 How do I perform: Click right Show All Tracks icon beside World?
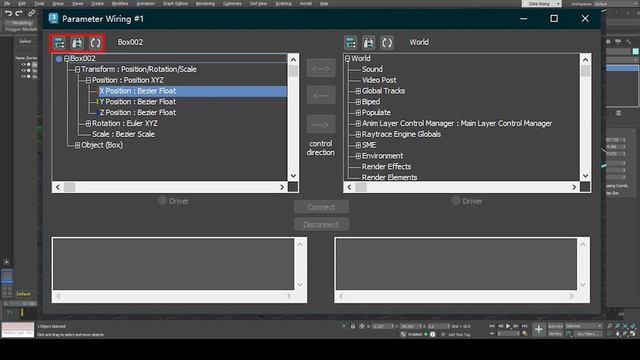pos(351,42)
